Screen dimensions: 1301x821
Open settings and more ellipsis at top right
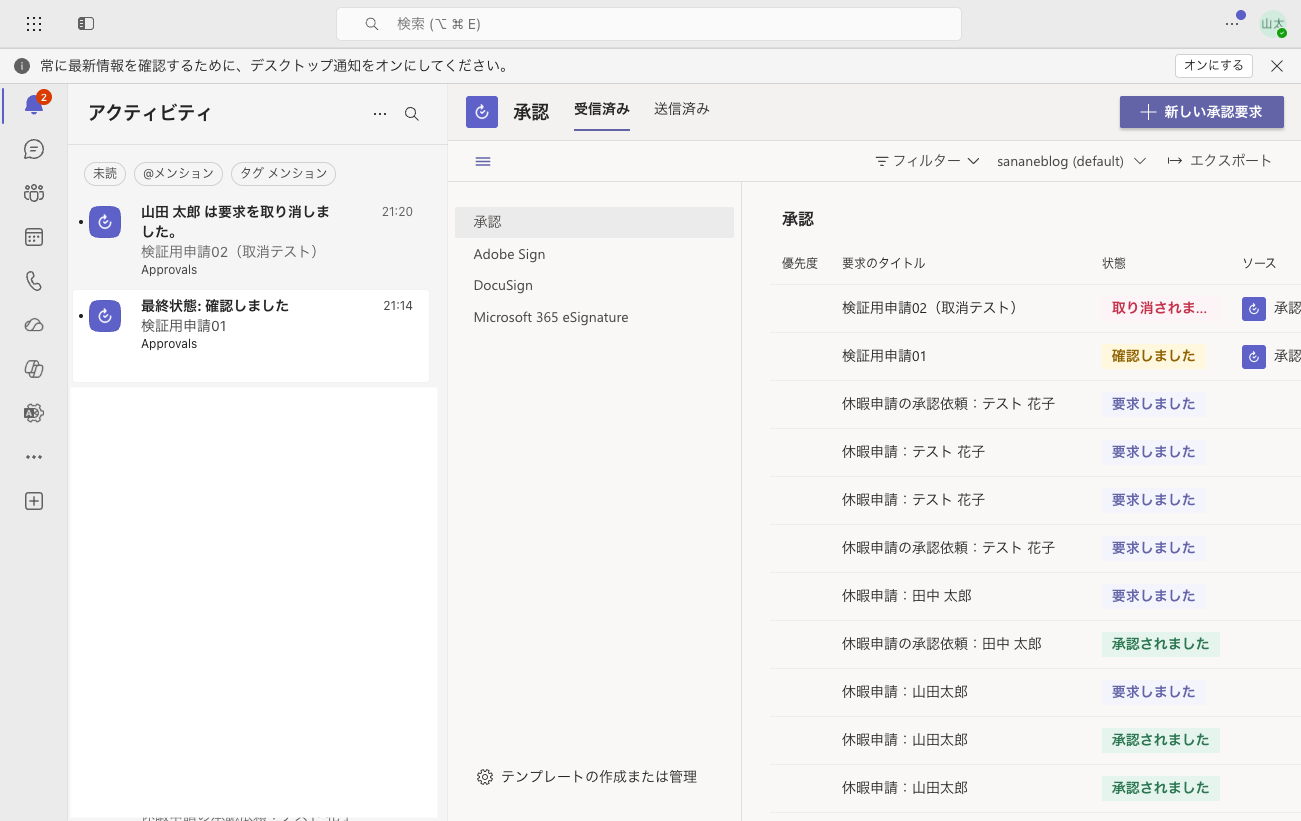(x=1232, y=23)
